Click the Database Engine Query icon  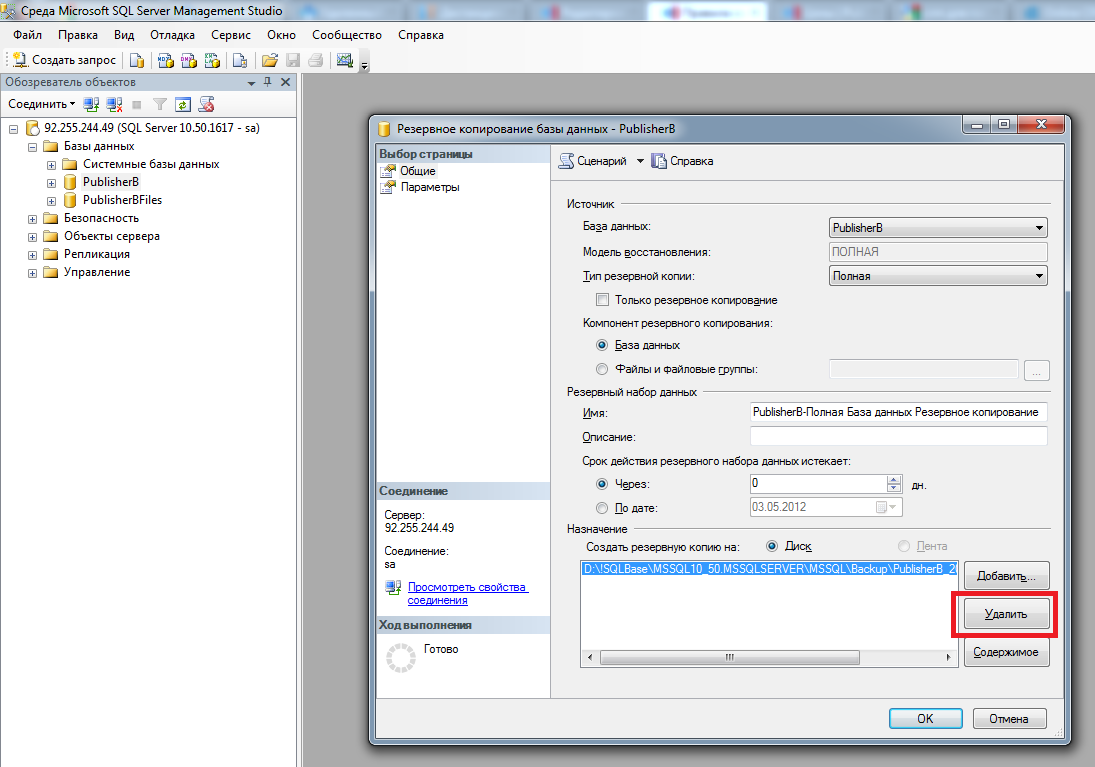coord(137,61)
